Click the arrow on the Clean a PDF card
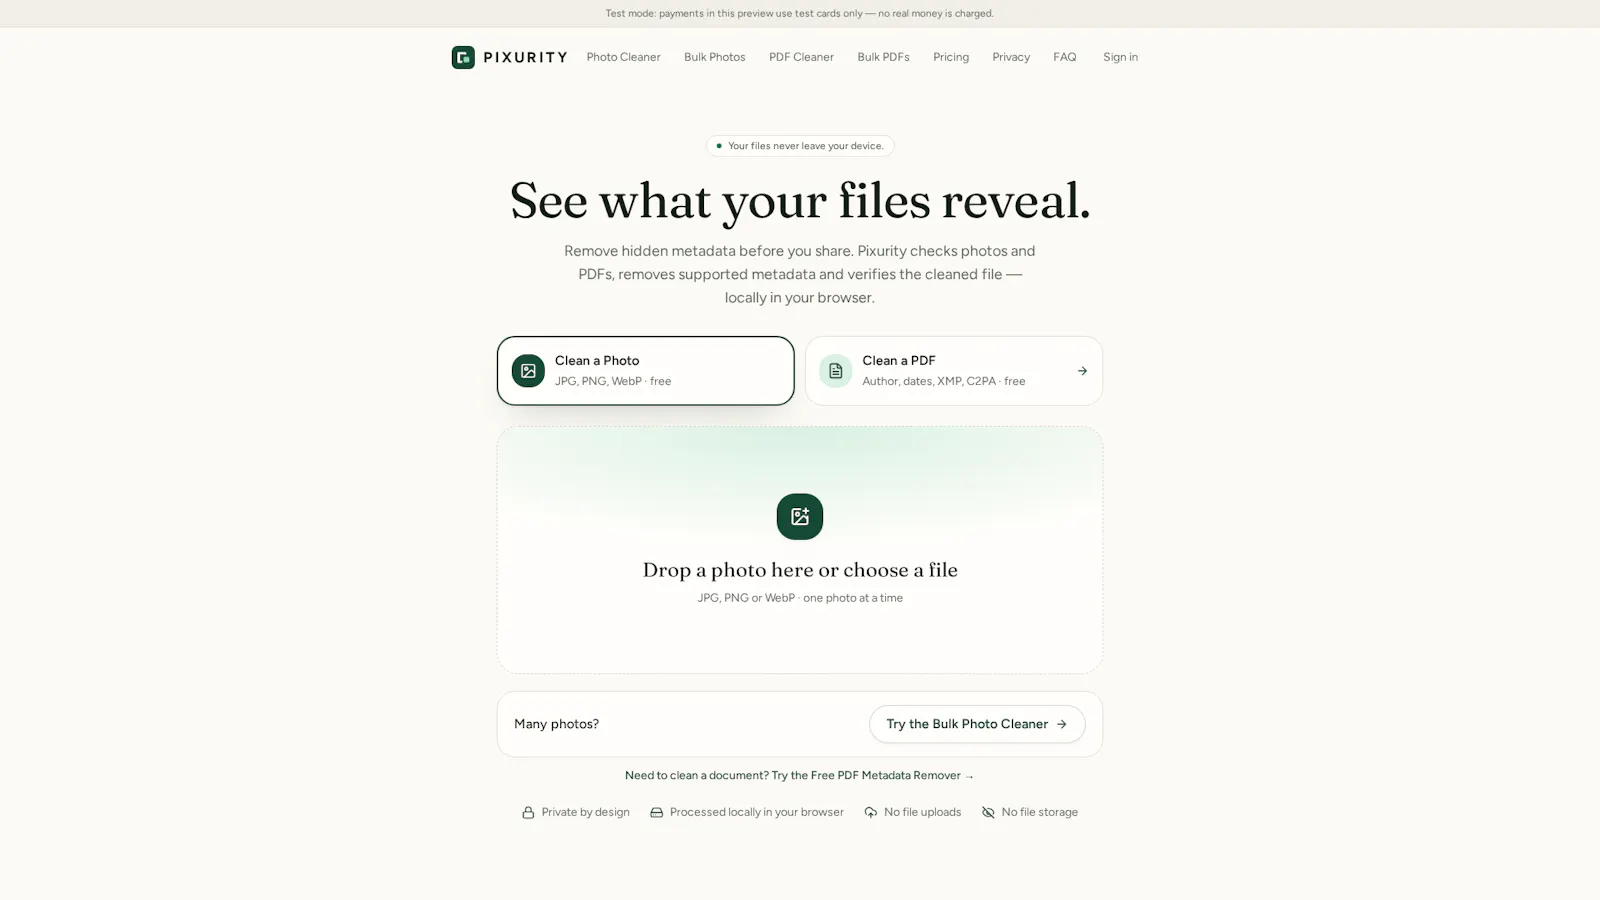 1082,371
